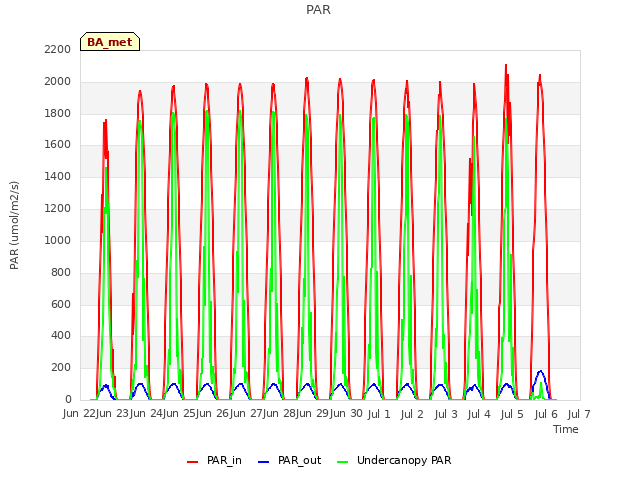Toggle the PAR_in legend entry

214,460
